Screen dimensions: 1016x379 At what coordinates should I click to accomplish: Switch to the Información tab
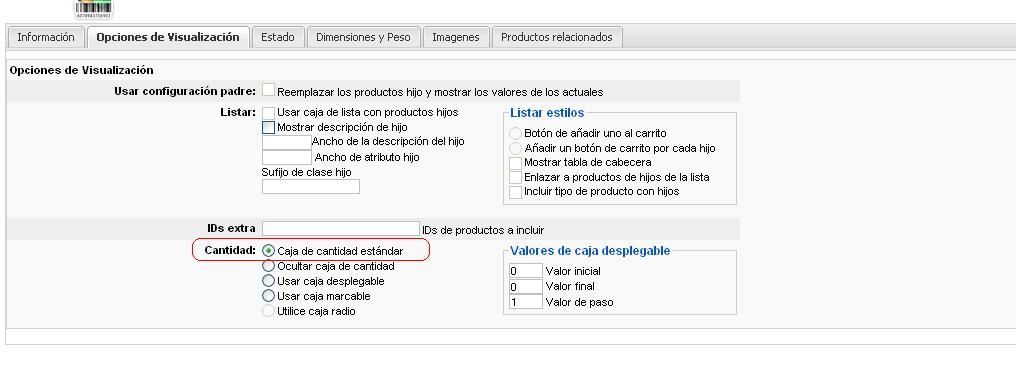[46, 37]
